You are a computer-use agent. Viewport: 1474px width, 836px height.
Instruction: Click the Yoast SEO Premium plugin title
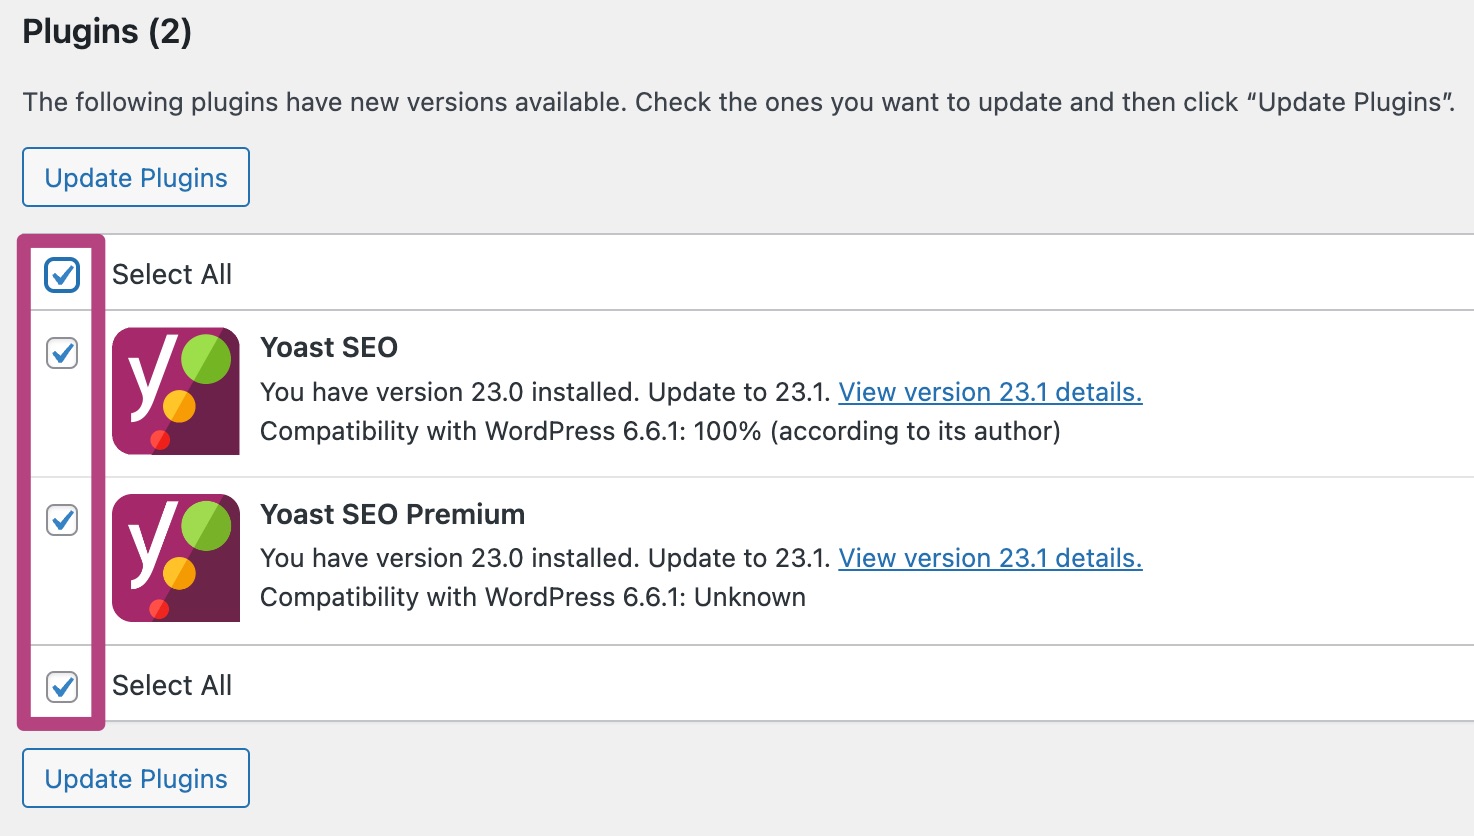point(393,514)
